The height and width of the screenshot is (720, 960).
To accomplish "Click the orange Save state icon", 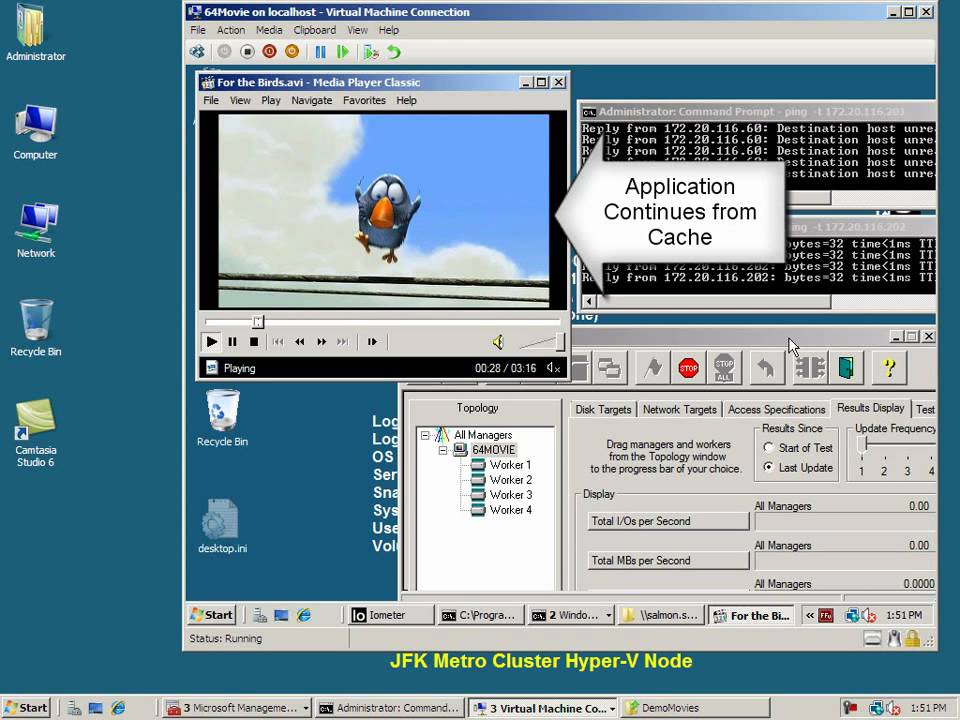I will point(292,52).
